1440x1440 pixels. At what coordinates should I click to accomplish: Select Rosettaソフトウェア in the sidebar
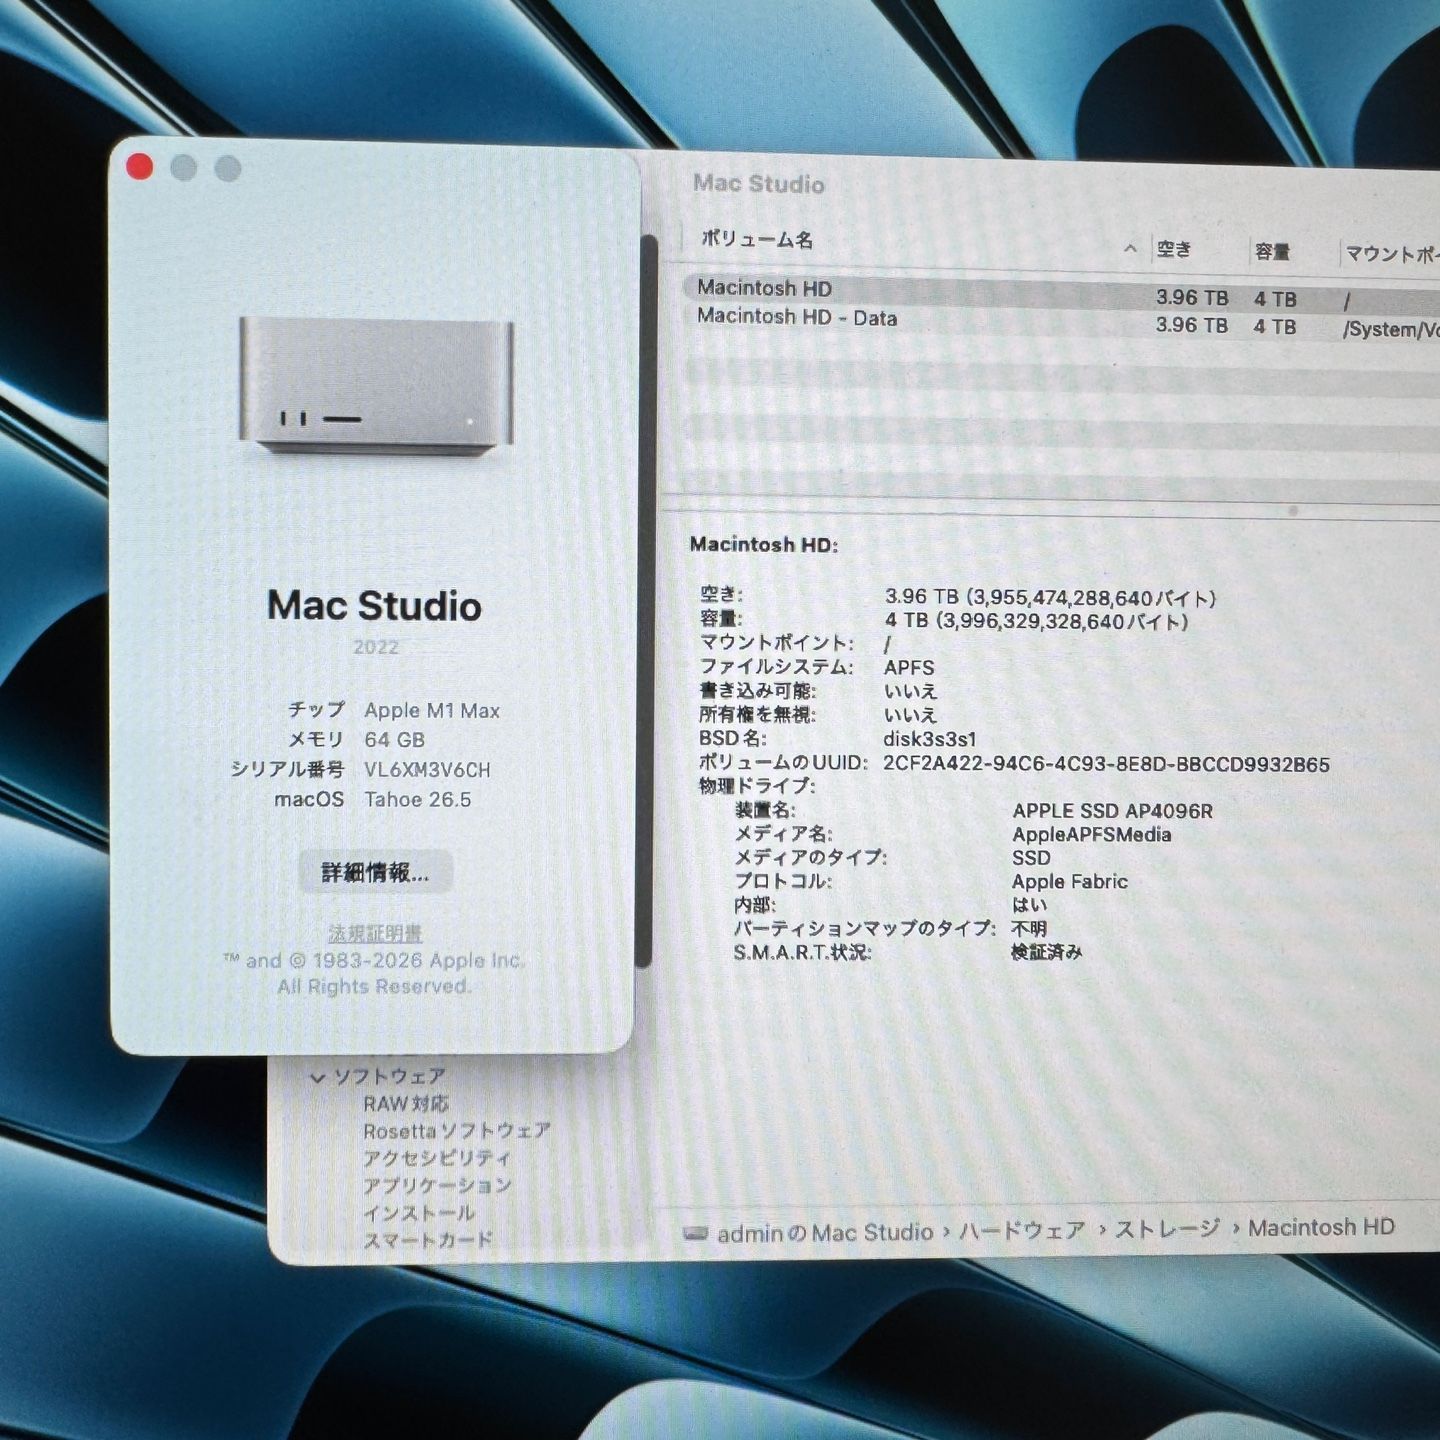[457, 1131]
